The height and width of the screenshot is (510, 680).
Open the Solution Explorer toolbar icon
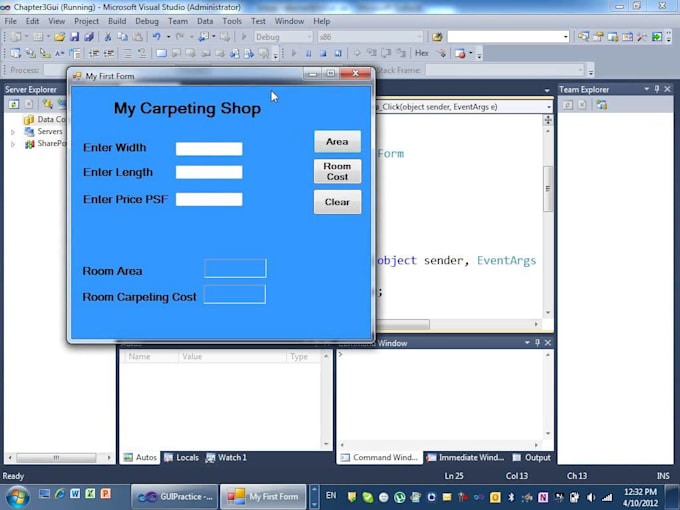[x=583, y=37]
